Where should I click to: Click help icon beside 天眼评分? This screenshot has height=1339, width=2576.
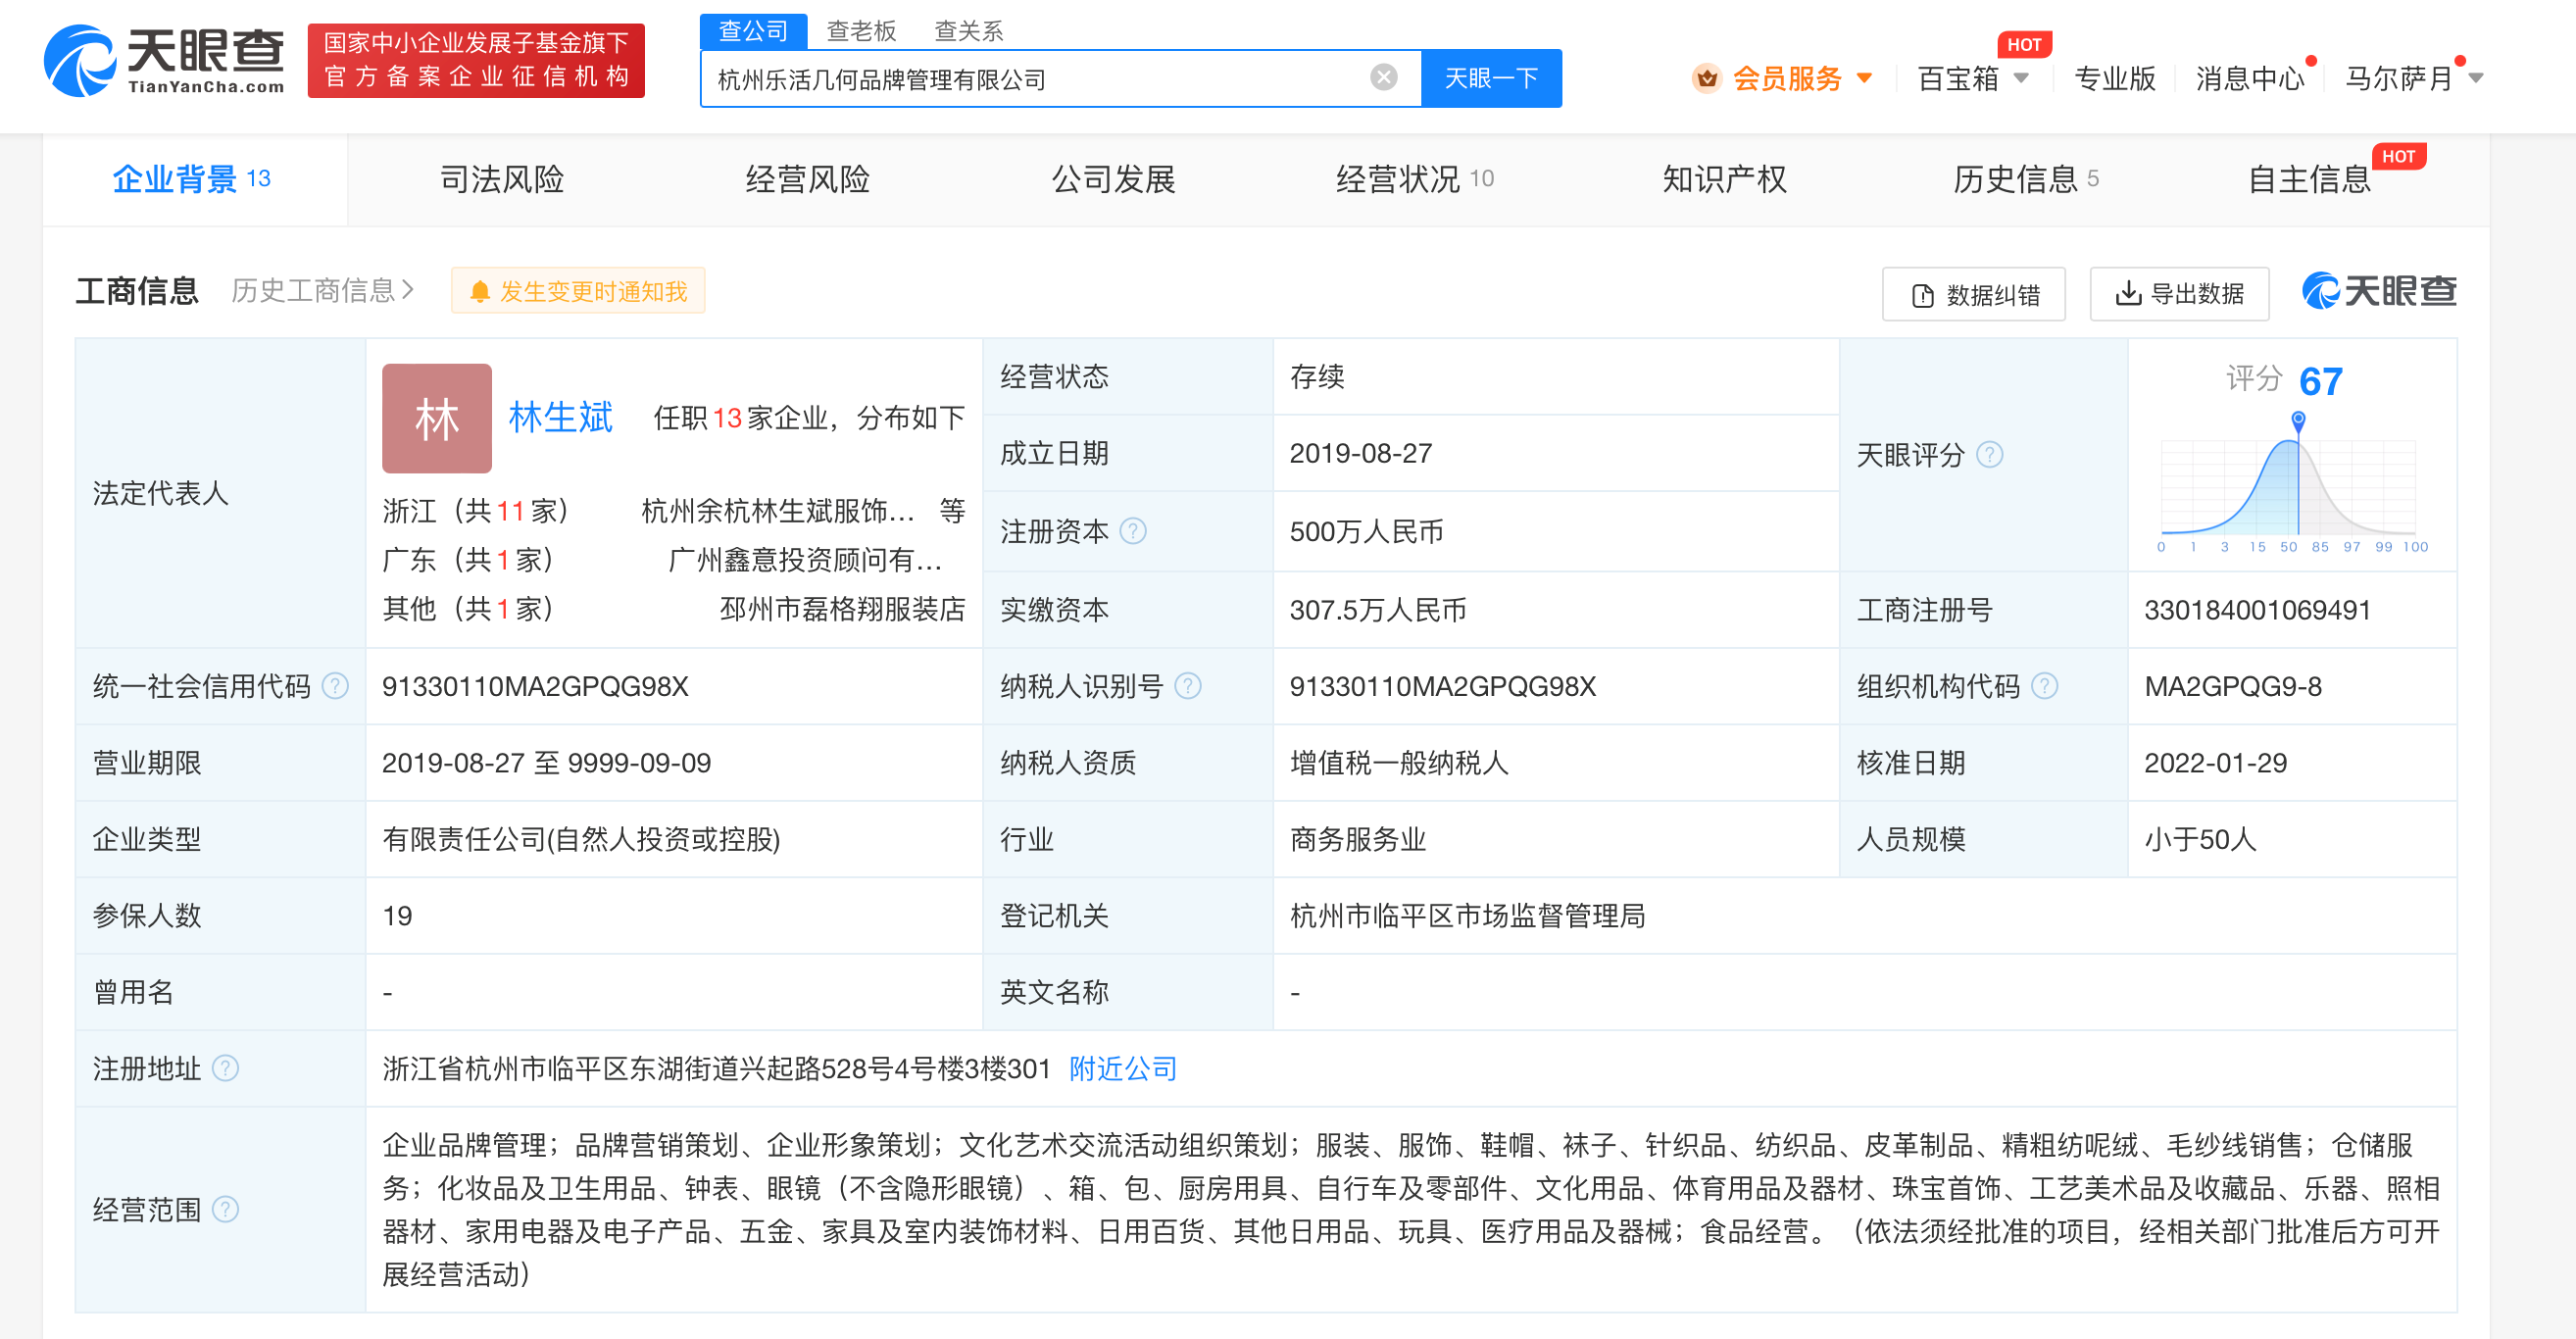(x=1990, y=455)
